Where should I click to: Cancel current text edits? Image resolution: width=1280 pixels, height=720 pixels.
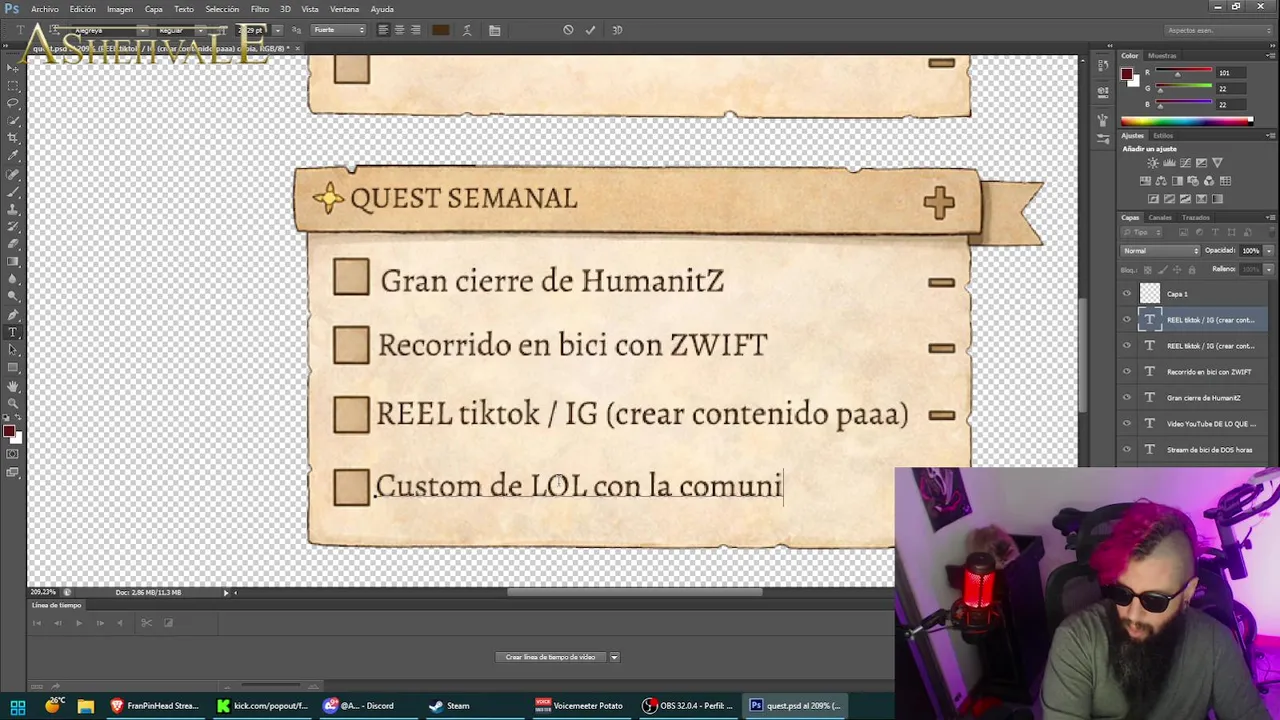coord(568,30)
